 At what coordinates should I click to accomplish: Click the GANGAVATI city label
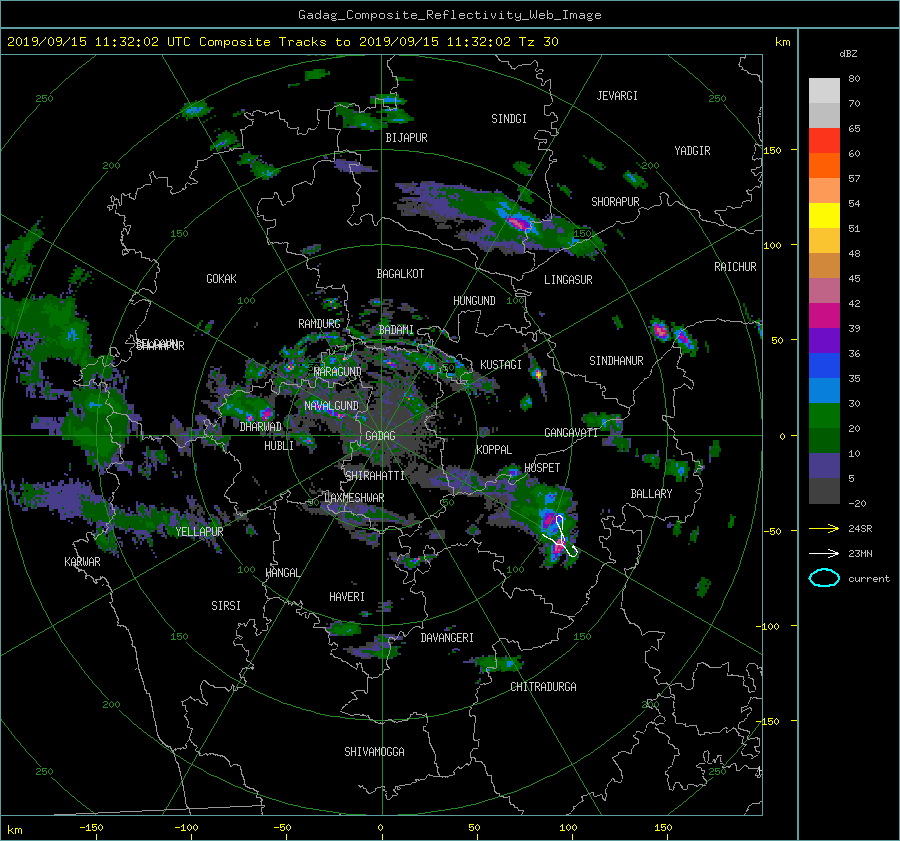click(571, 433)
